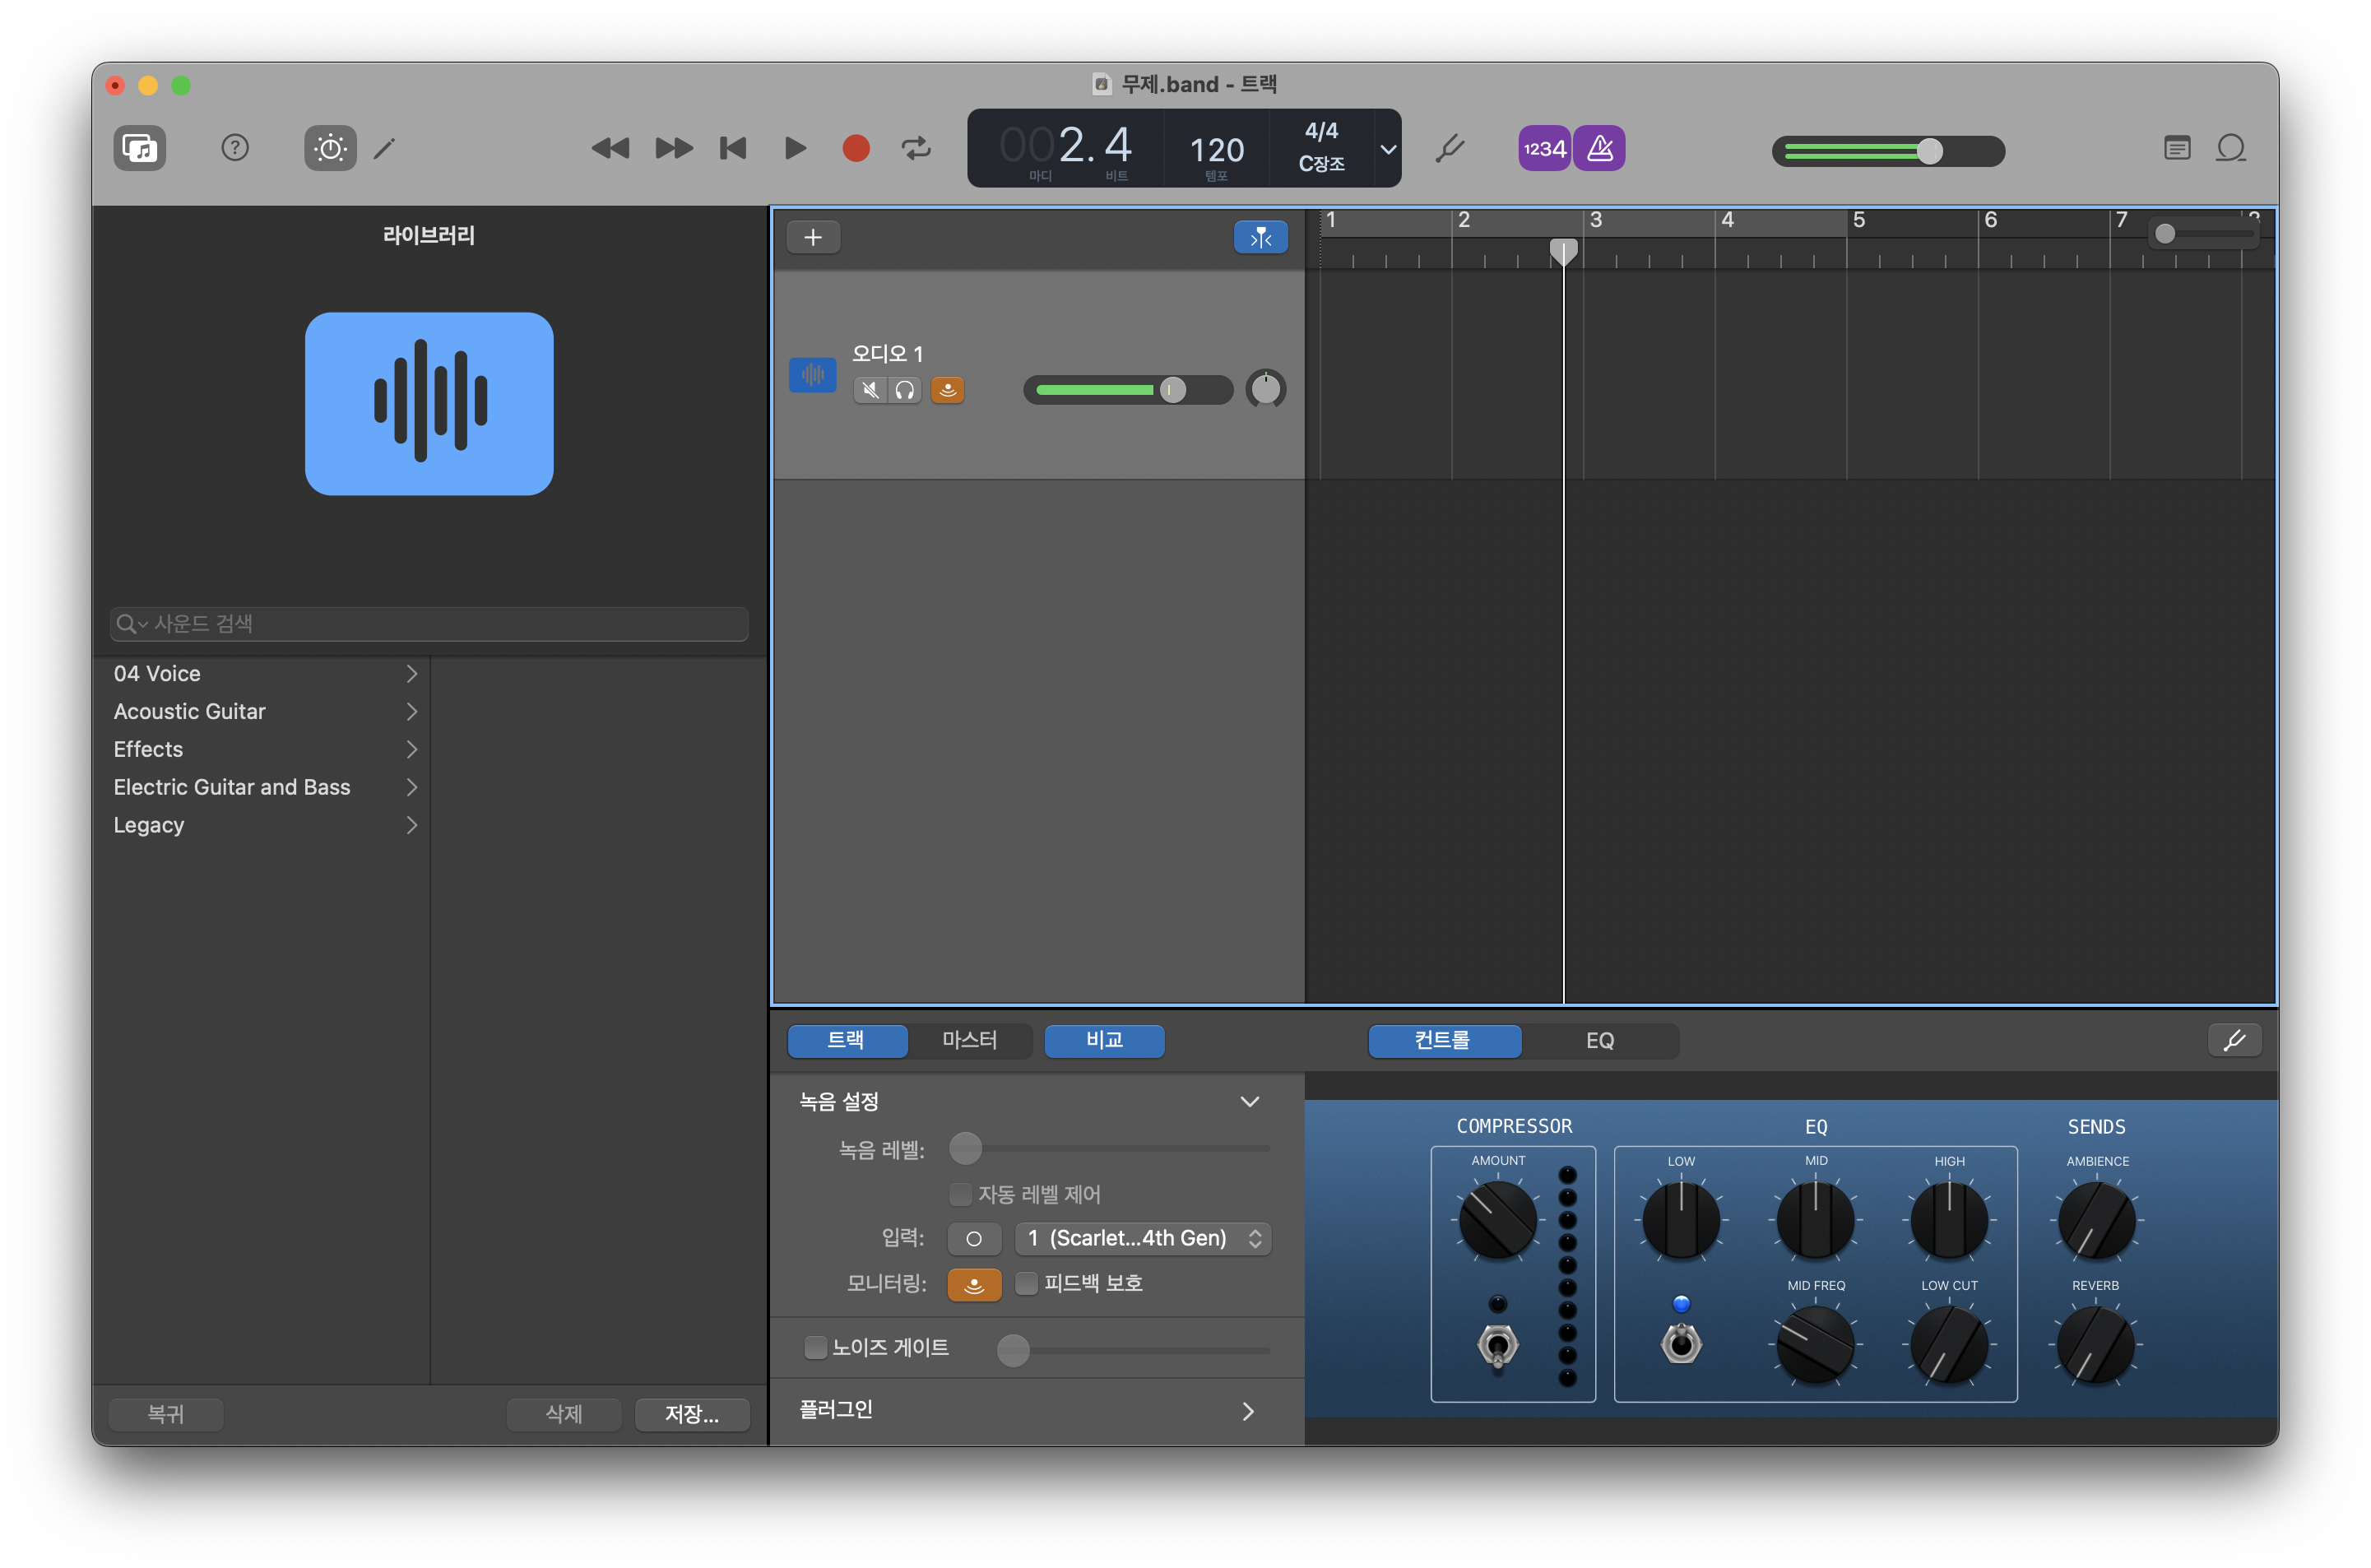The width and height of the screenshot is (2371, 1568).
Task: Click the 사운드 검색 search field
Action: click(440, 624)
